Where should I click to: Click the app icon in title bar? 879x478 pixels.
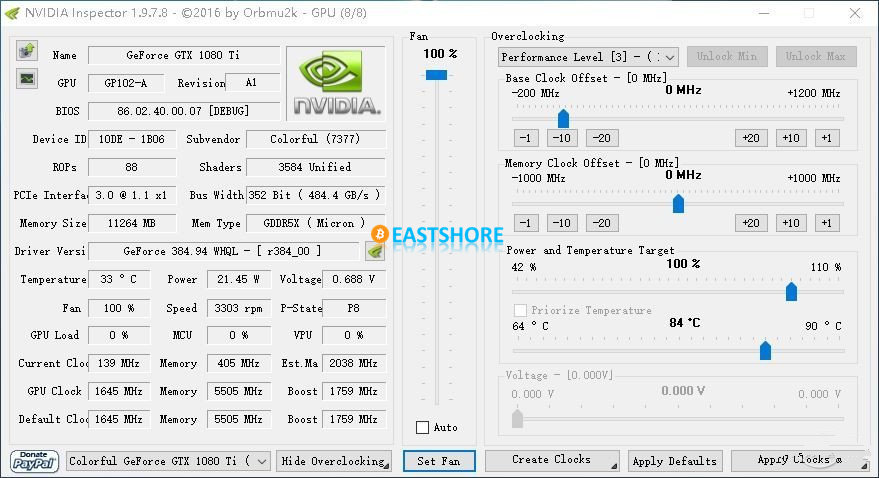[x=12, y=13]
